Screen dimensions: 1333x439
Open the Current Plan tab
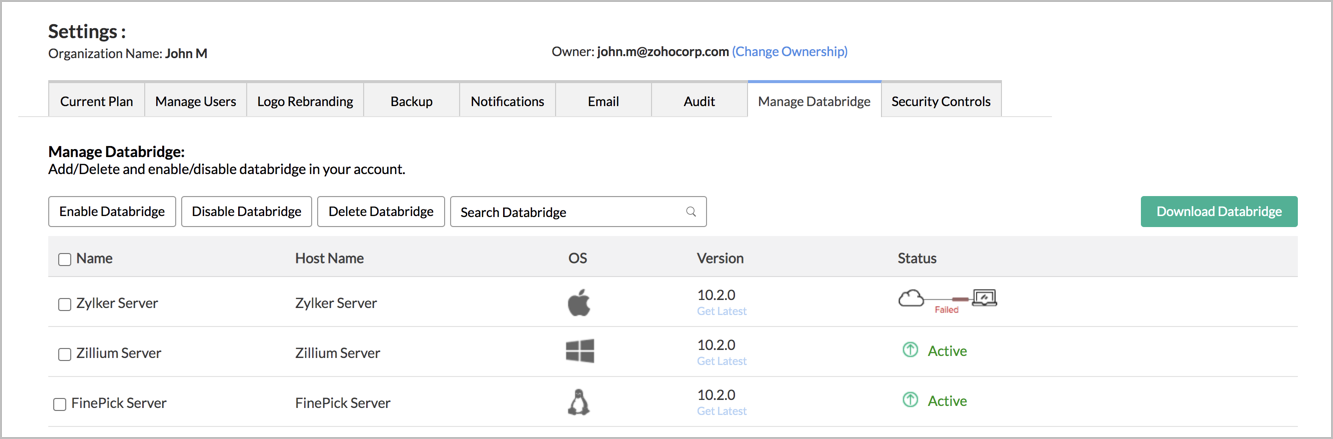96,101
